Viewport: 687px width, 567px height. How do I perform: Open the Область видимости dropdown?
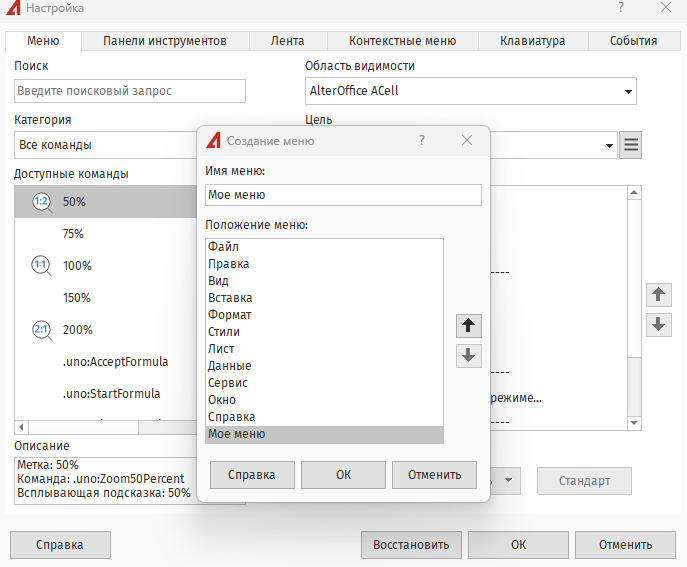click(x=627, y=92)
